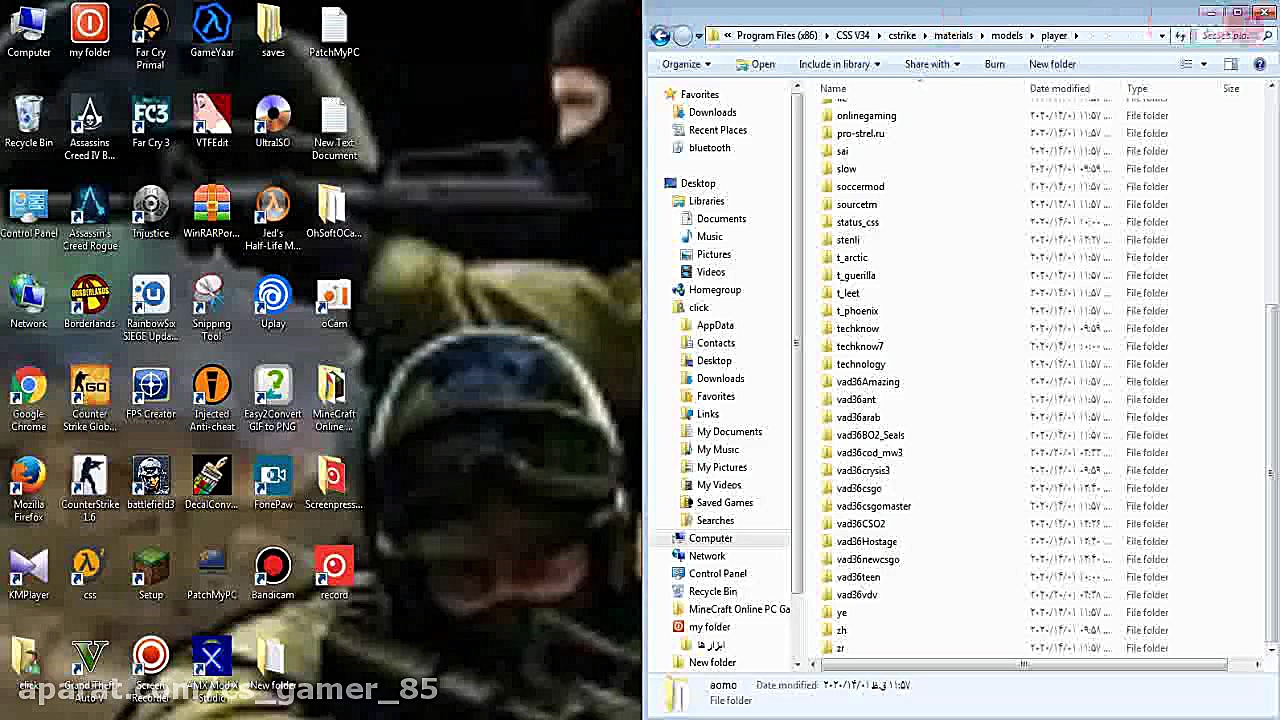Expand the breadcrumb arrow after 'player'
The width and height of the screenshot is (1280, 720).
(x=1076, y=36)
